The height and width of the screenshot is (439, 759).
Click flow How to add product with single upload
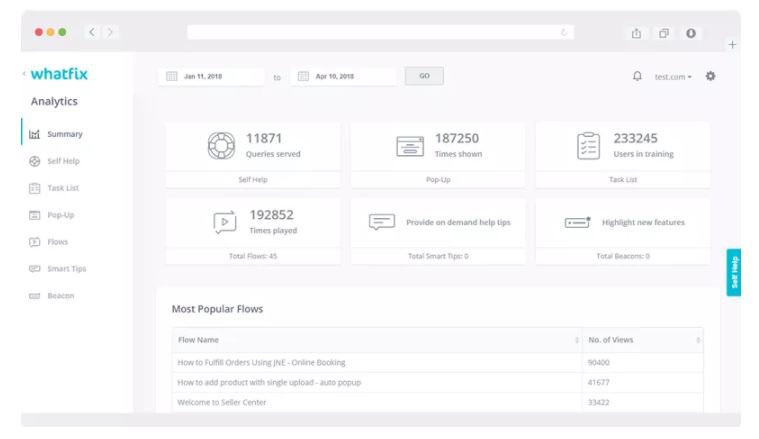pos(269,382)
